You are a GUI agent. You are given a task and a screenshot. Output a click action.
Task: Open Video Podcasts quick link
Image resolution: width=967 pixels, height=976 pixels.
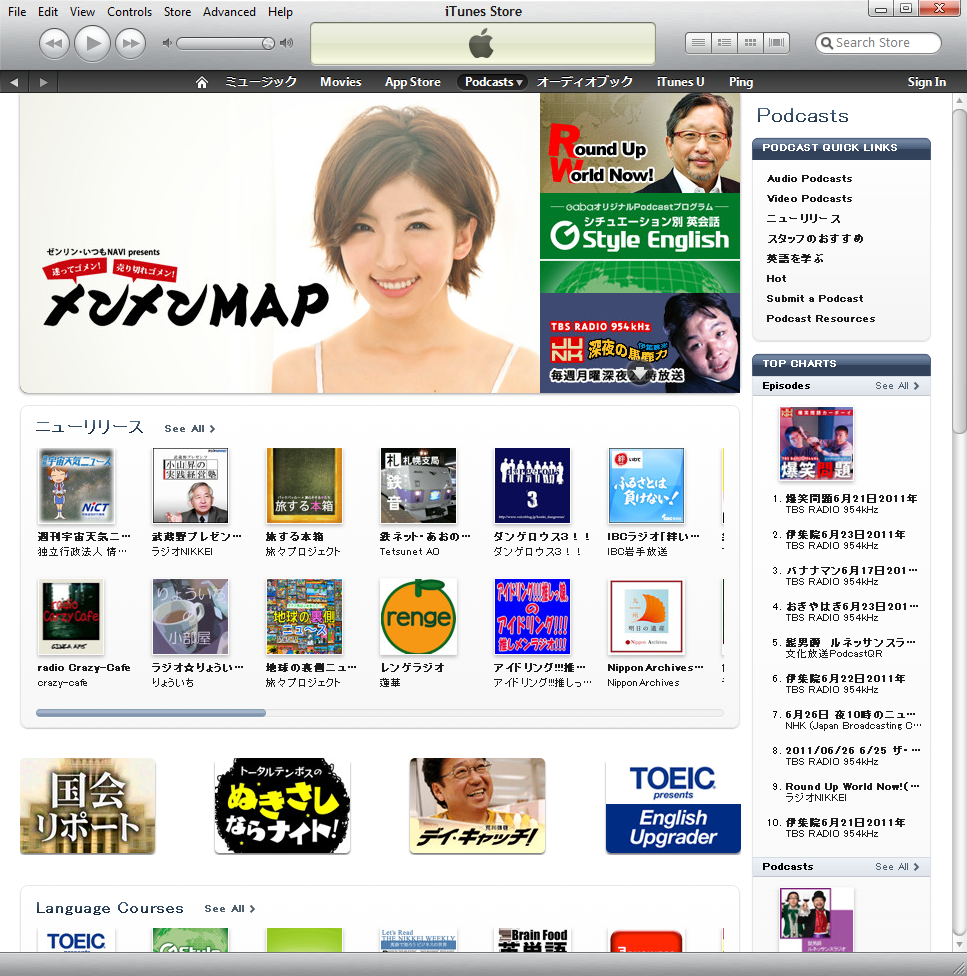coord(809,198)
